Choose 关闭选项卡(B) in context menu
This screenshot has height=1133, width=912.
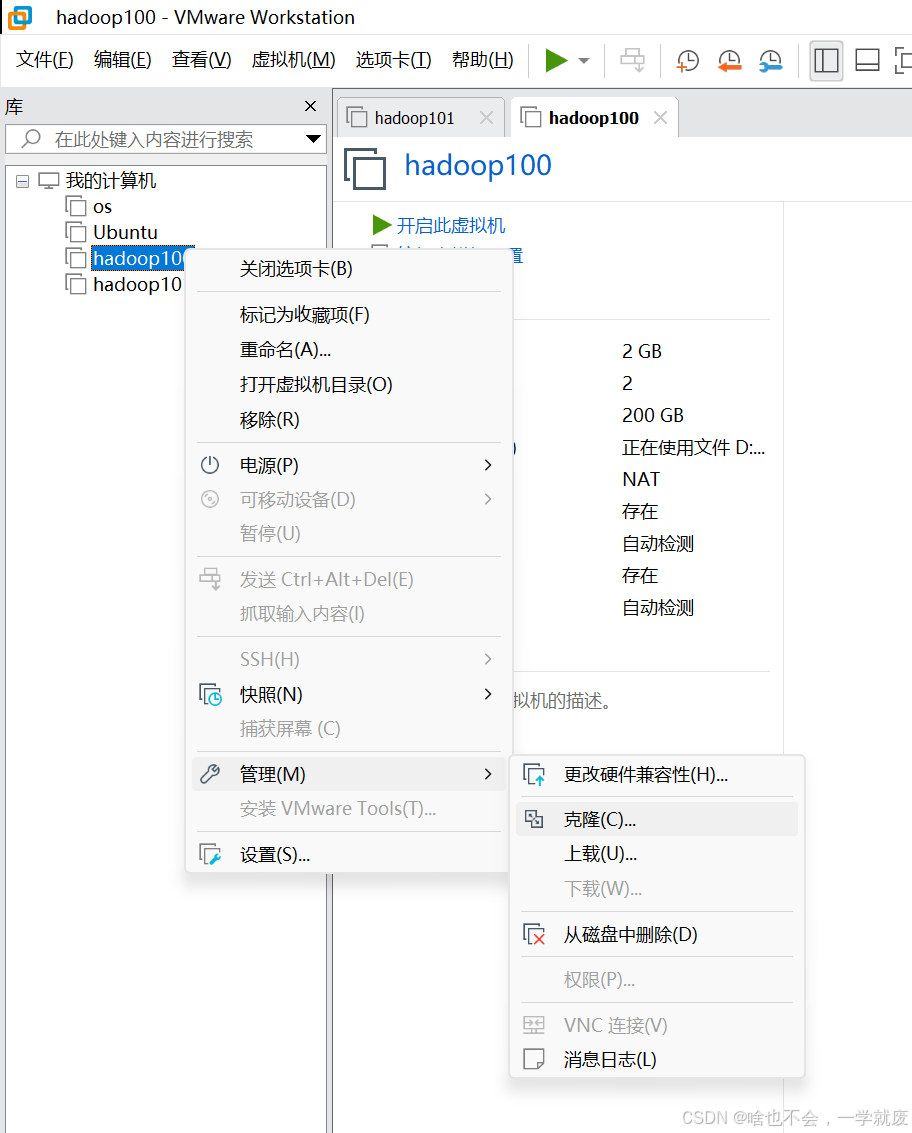(x=348, y=269)
